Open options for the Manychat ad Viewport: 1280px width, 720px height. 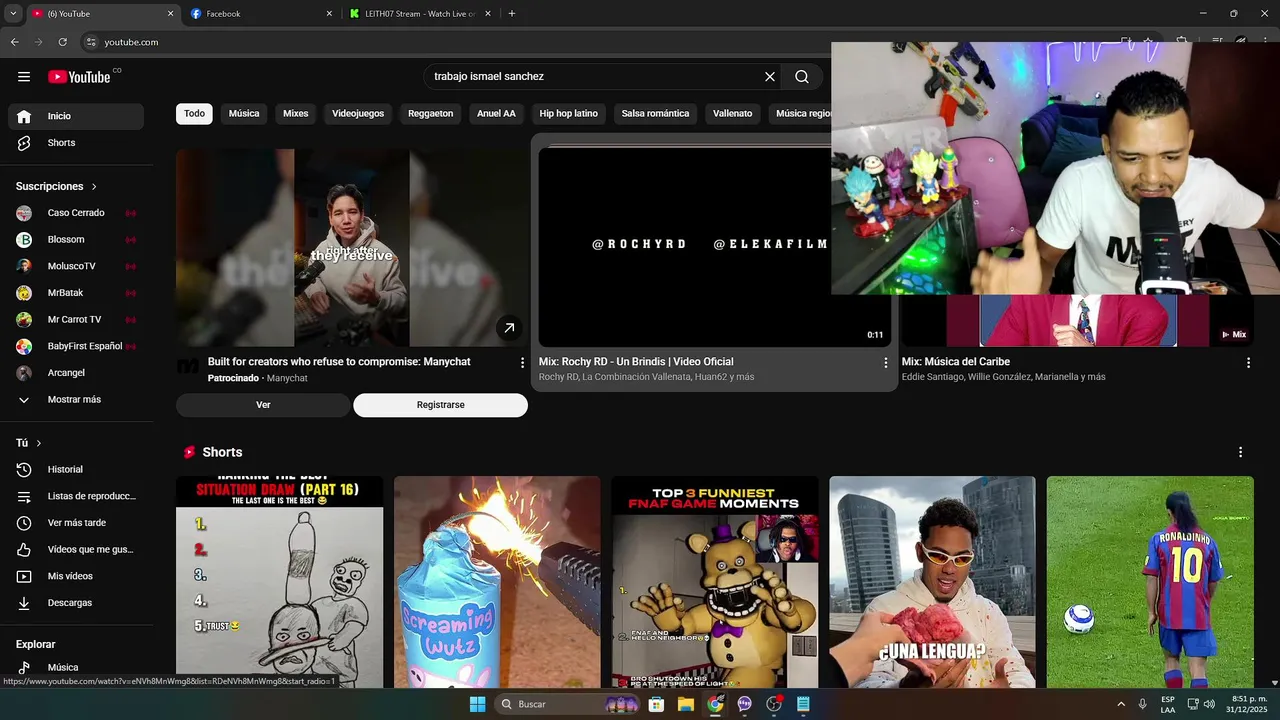(522, 363)
